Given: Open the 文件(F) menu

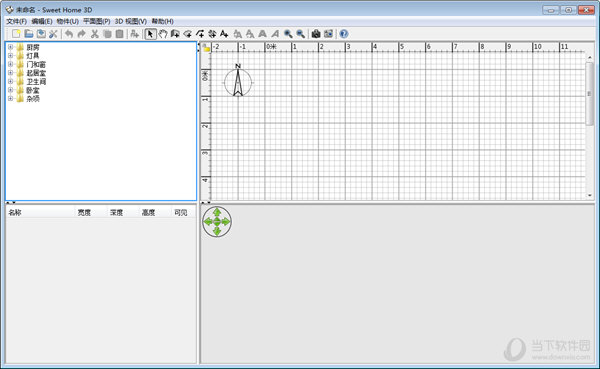Looking at the screenshot, I should click(x=16, y=21).
